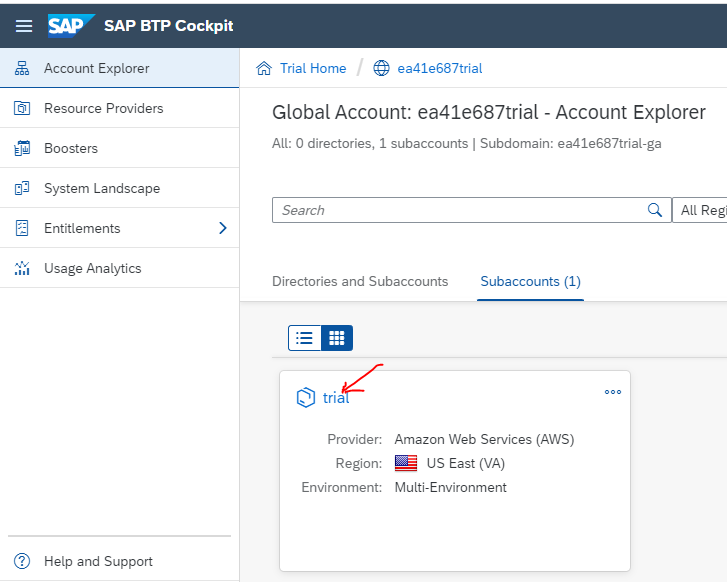Click the US flag icon

[406, 463]
